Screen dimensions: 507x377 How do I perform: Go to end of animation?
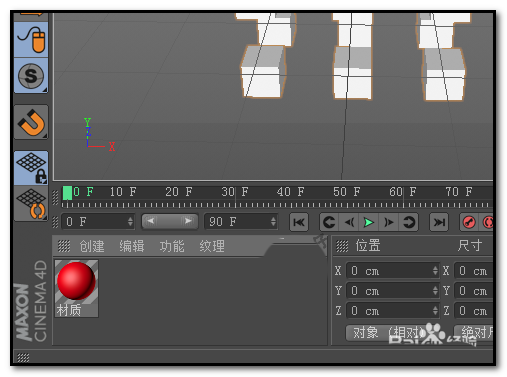[x=439, y=222]
